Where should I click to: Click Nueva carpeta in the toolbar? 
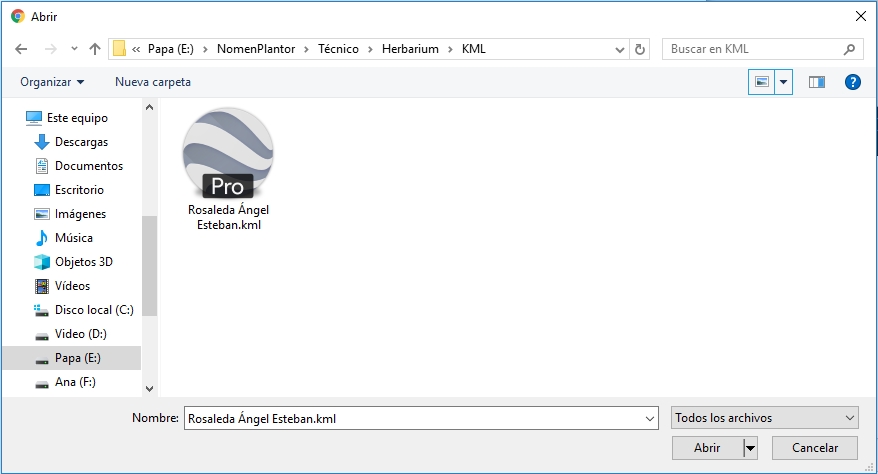152,82
